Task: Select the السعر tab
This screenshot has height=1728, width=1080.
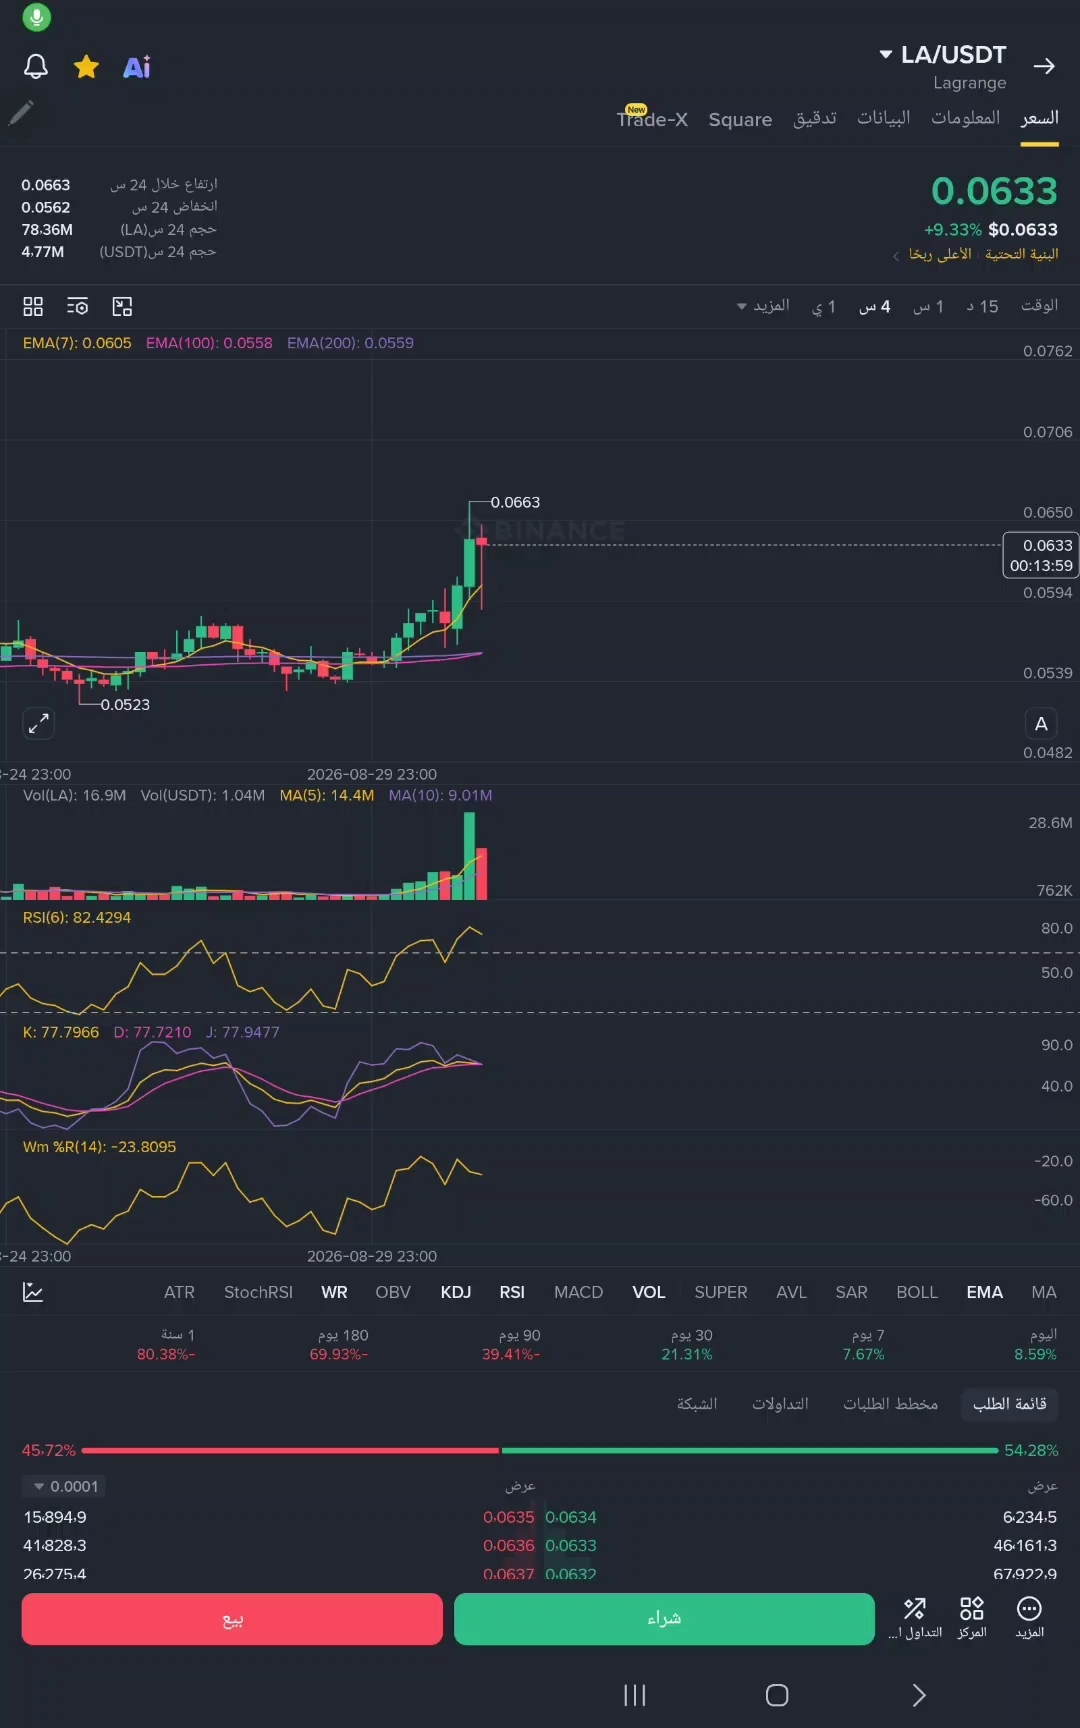Action: [1039, 118]
